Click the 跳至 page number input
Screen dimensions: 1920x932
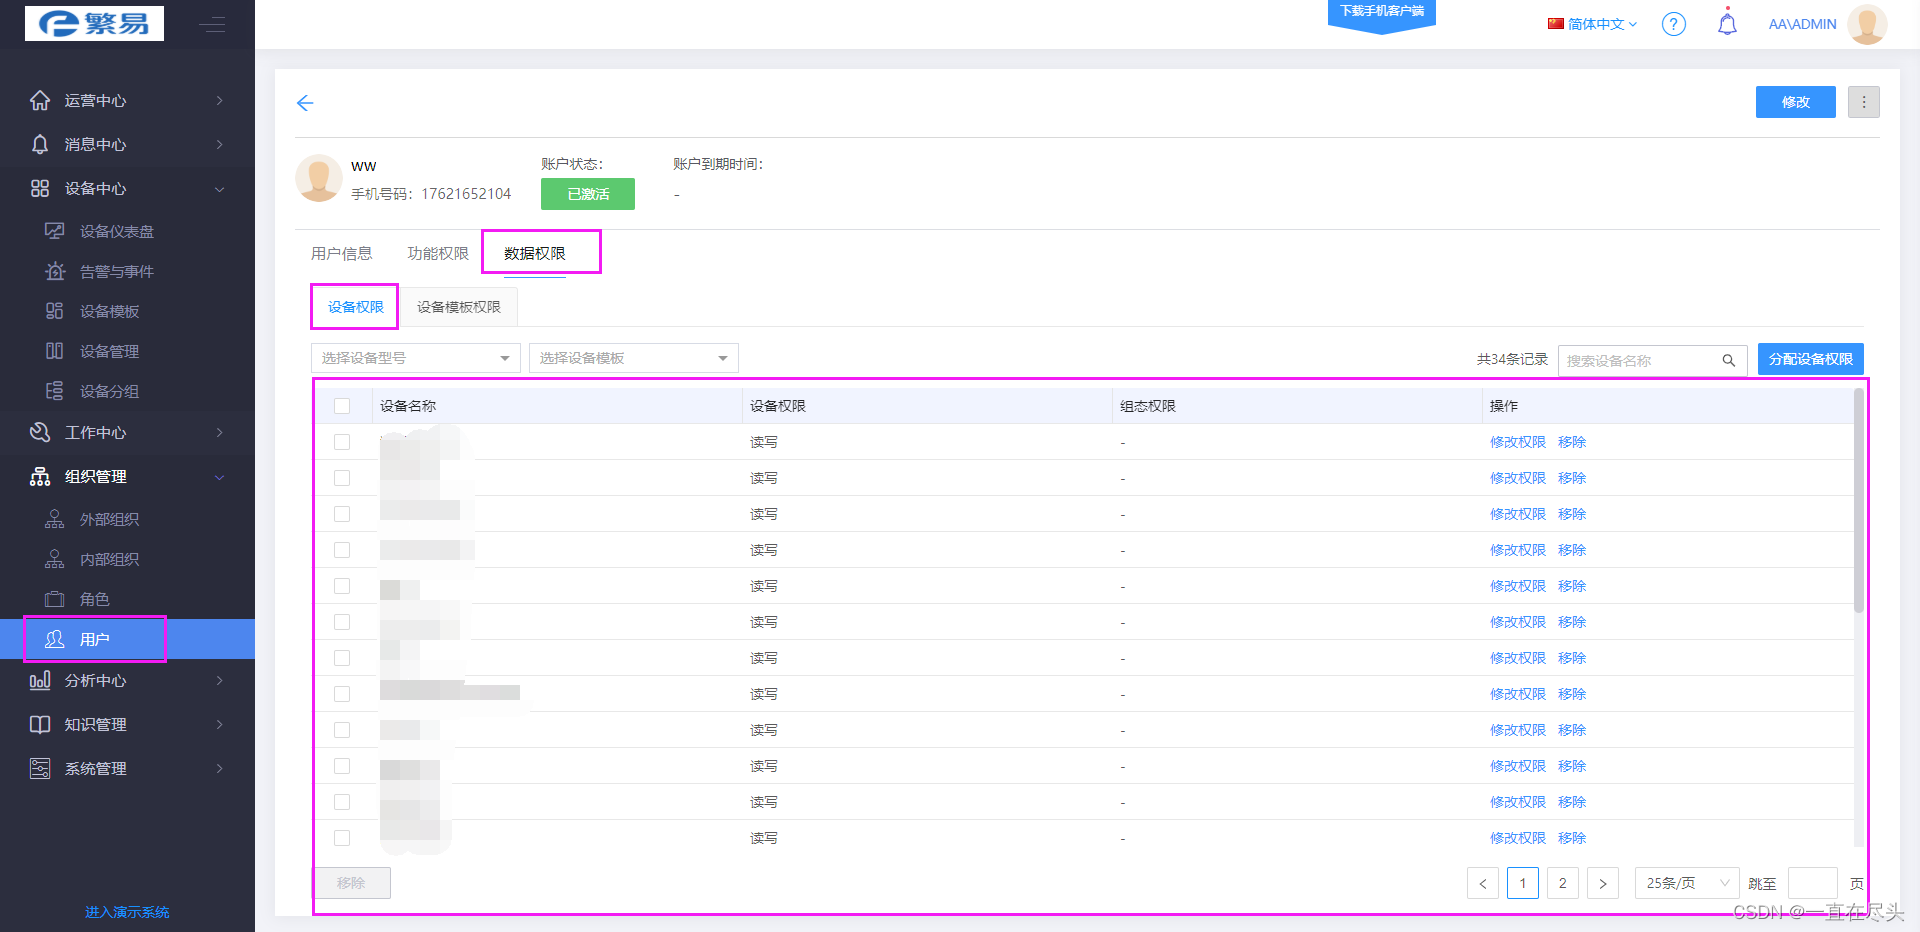point(1812,883)
